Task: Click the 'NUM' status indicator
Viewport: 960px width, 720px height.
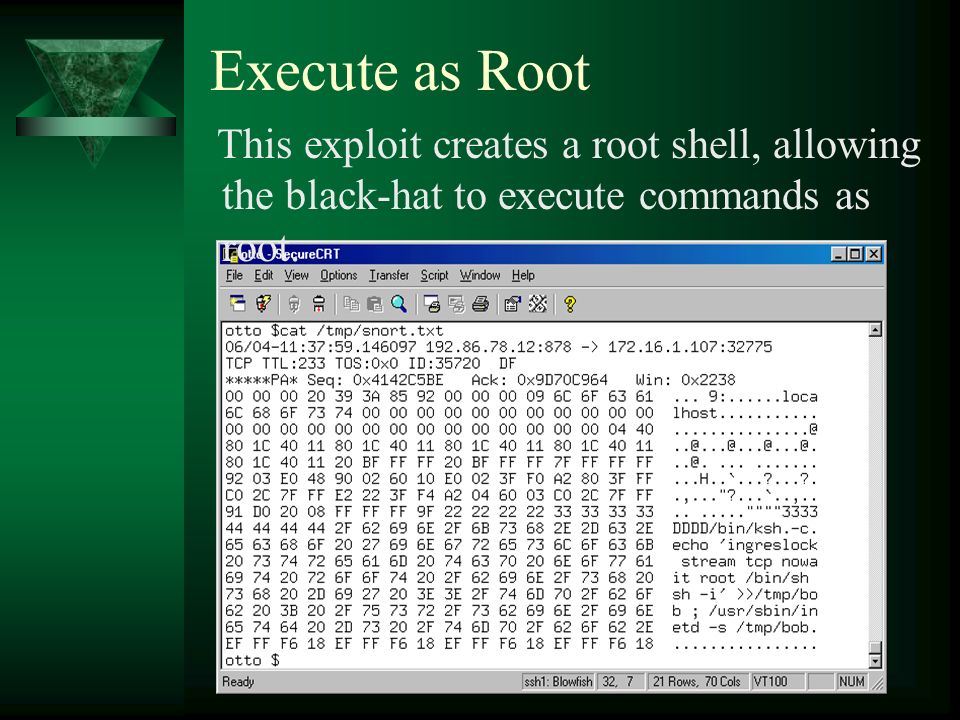Action: 852,681
